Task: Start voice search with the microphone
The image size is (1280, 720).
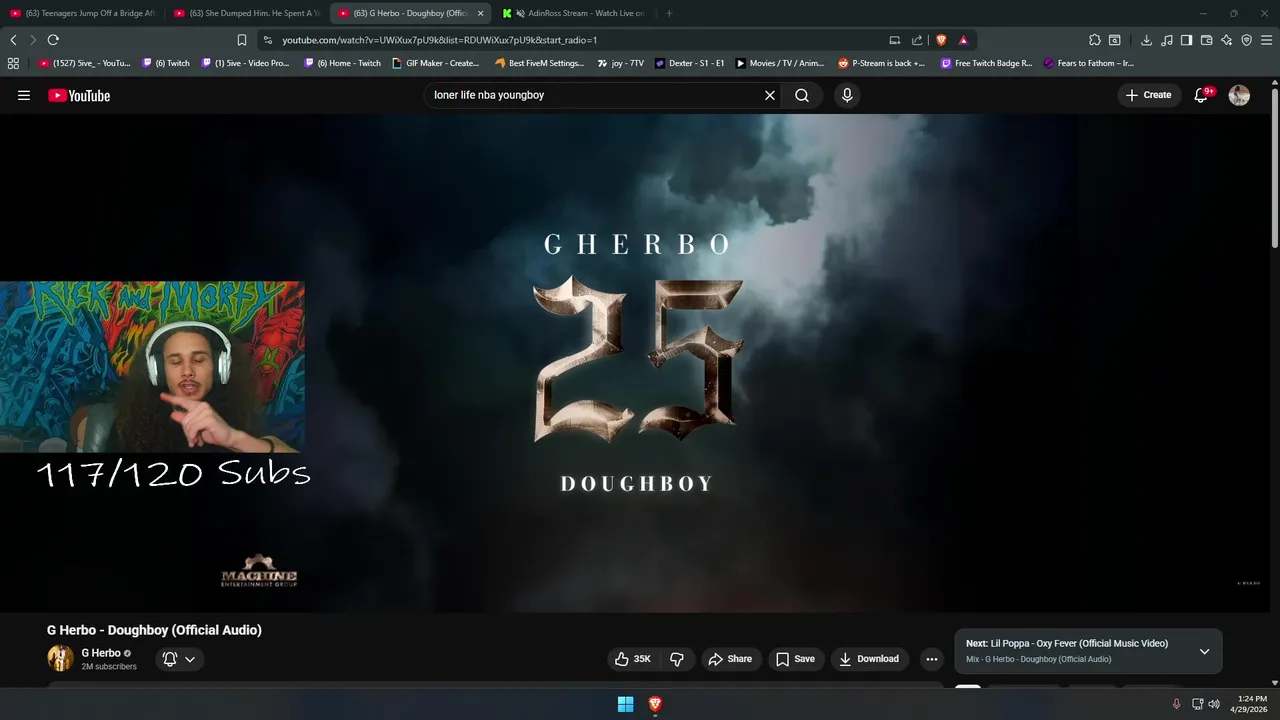Action: [847, 95]
